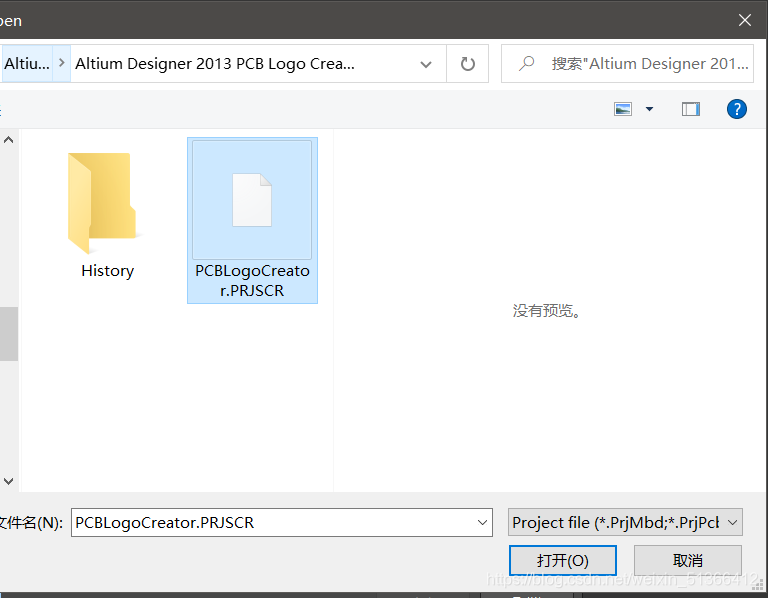Toggle the preview pane icon
The image size is (768, 598).
pyautogui.click(x=691, y=109)
